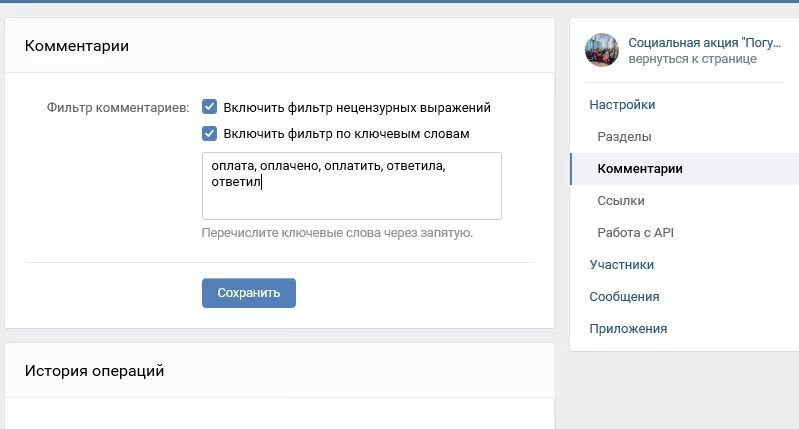Screen dimensions: 799x429
Task: Go to Участники section
Action: coord(622,264)
